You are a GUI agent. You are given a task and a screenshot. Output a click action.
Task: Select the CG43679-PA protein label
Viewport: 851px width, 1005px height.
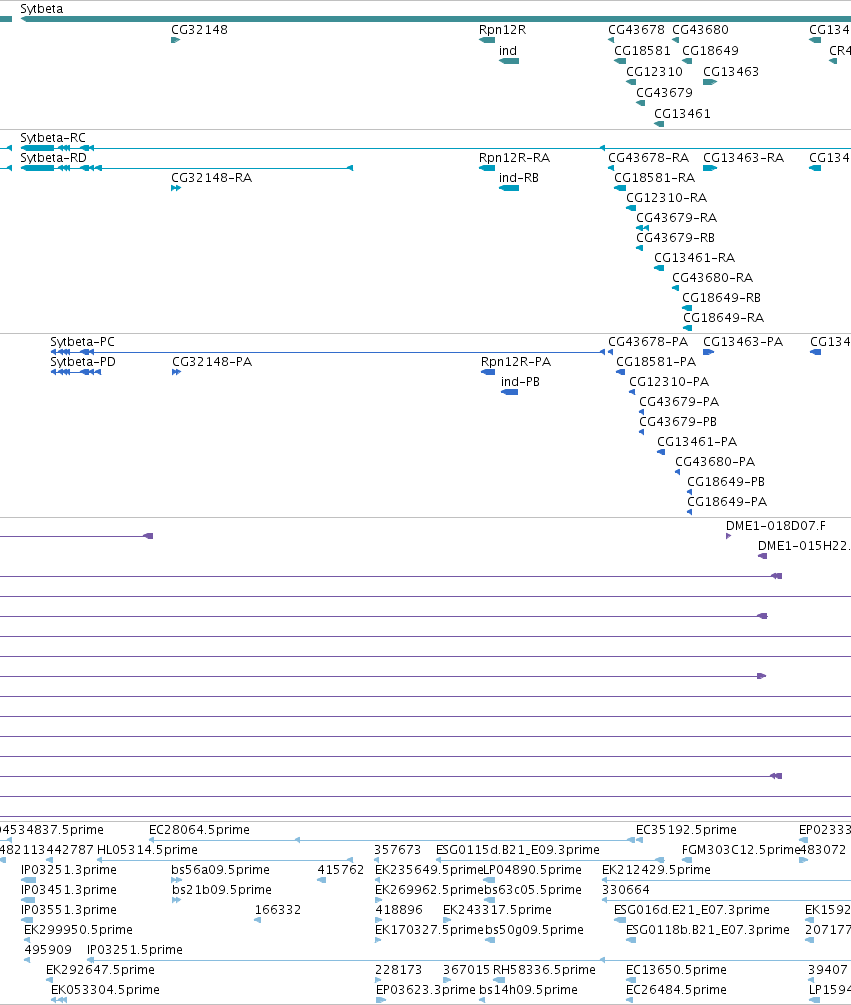tap(679, 402)
